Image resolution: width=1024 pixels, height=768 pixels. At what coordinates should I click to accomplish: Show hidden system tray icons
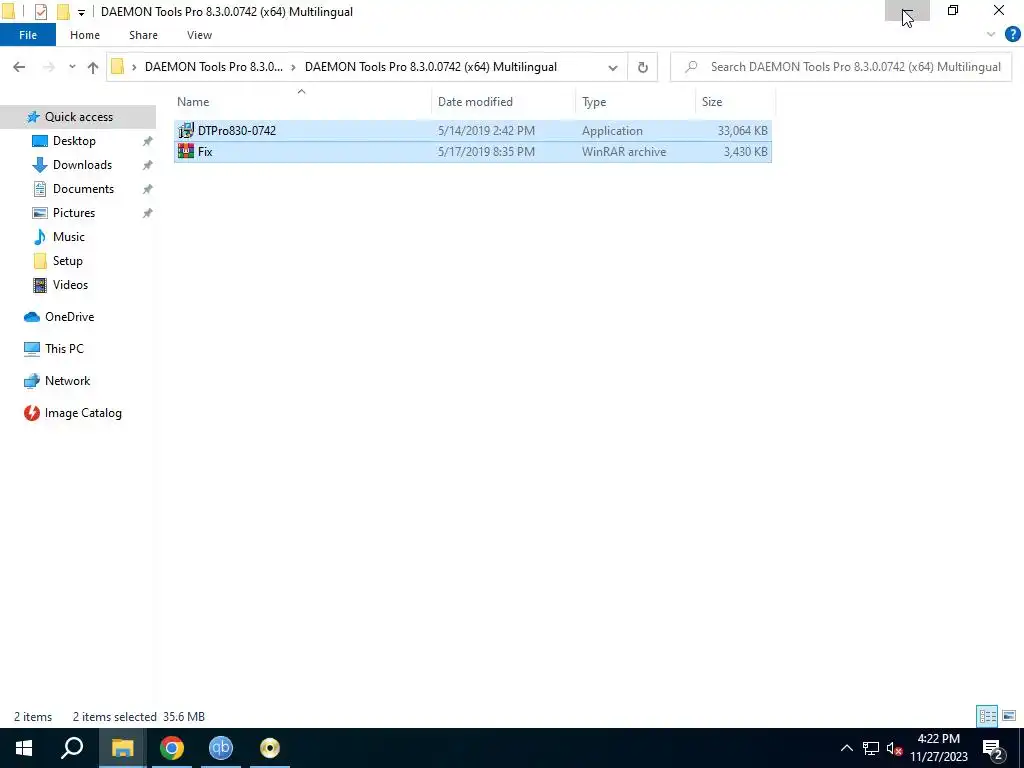coord(846,748)
